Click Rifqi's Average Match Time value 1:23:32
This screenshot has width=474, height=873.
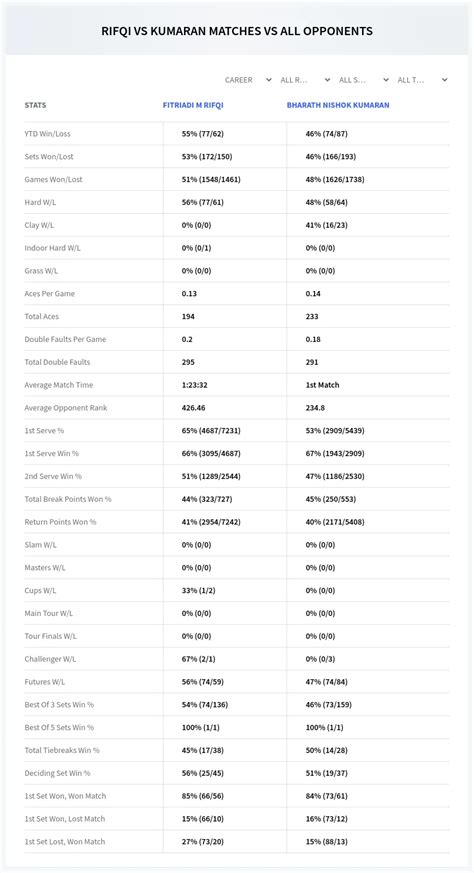pyautogui.click(x=196, y=385)
